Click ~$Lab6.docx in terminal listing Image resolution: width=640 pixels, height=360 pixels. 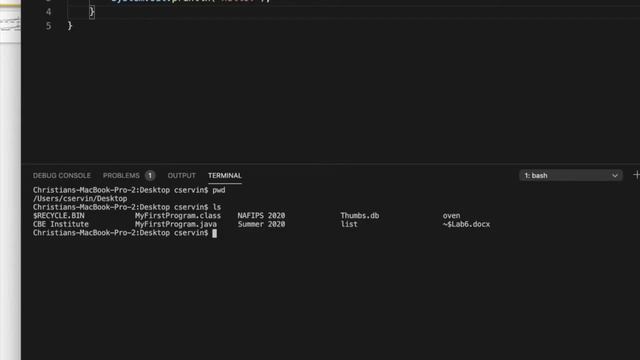(x=466, y=224)
